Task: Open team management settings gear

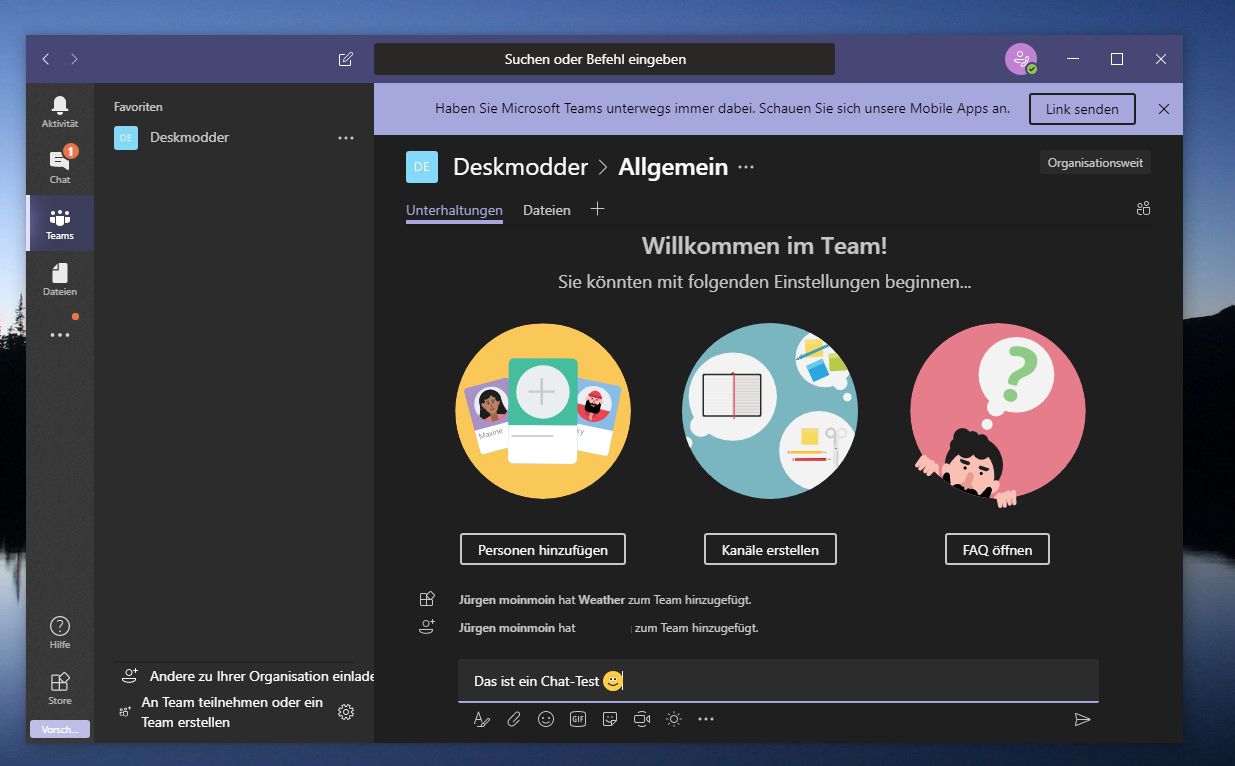Action: (x=346, y=712)
